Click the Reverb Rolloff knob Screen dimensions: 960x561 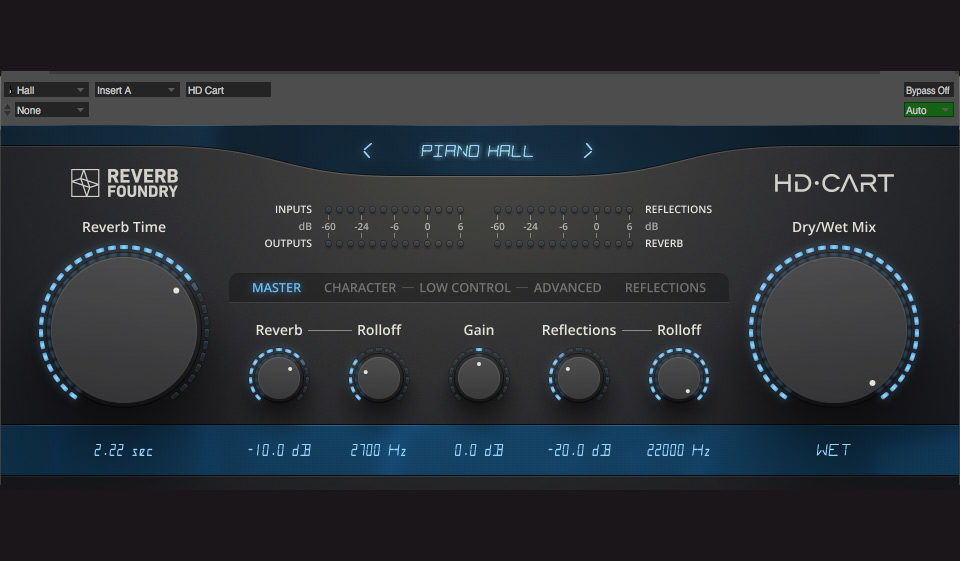pyautogui.click(x=379, y=377)
